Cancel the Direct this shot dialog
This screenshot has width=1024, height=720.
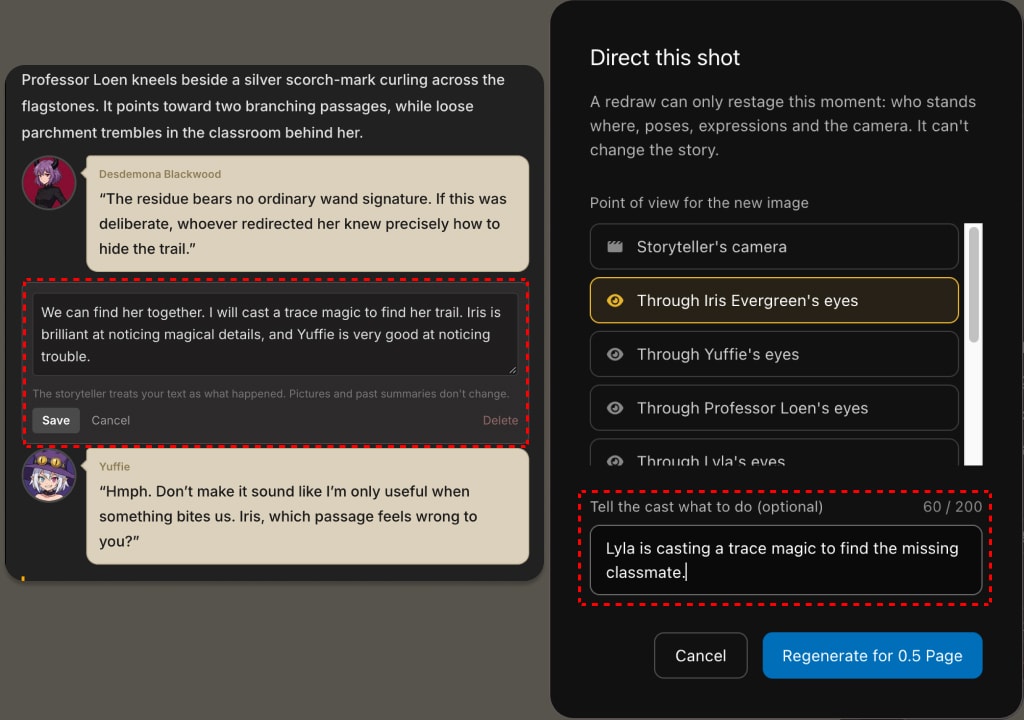coord(700,655)
